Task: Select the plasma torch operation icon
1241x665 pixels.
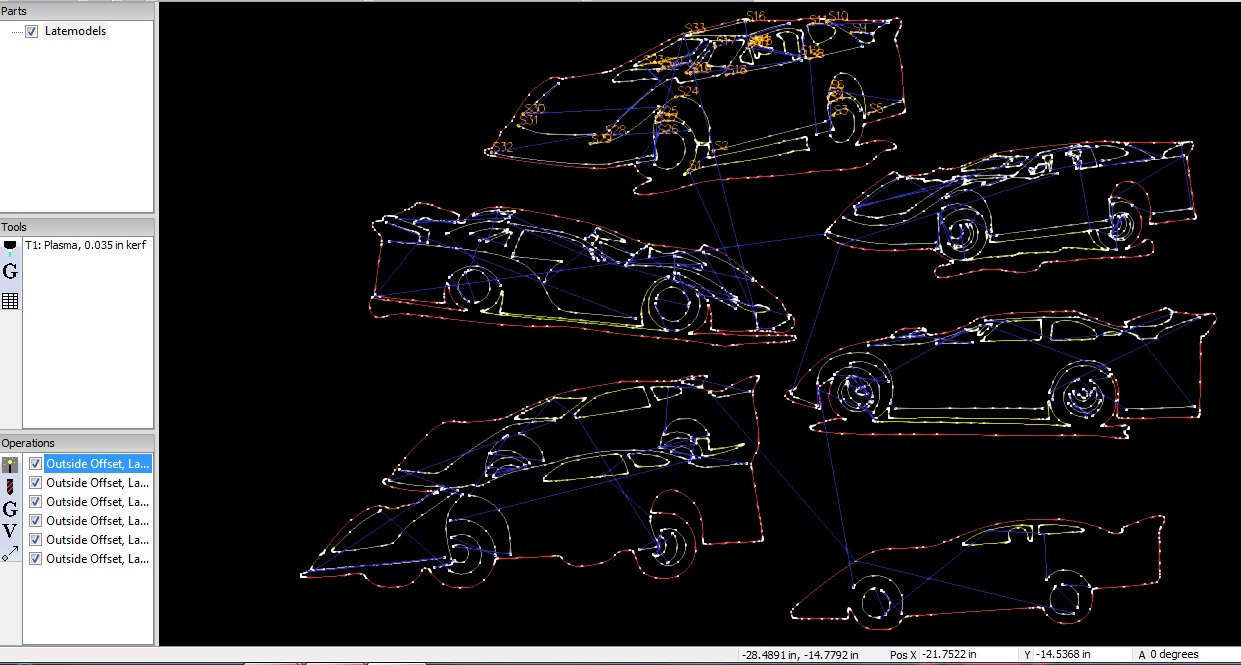Action: point(10,463)
